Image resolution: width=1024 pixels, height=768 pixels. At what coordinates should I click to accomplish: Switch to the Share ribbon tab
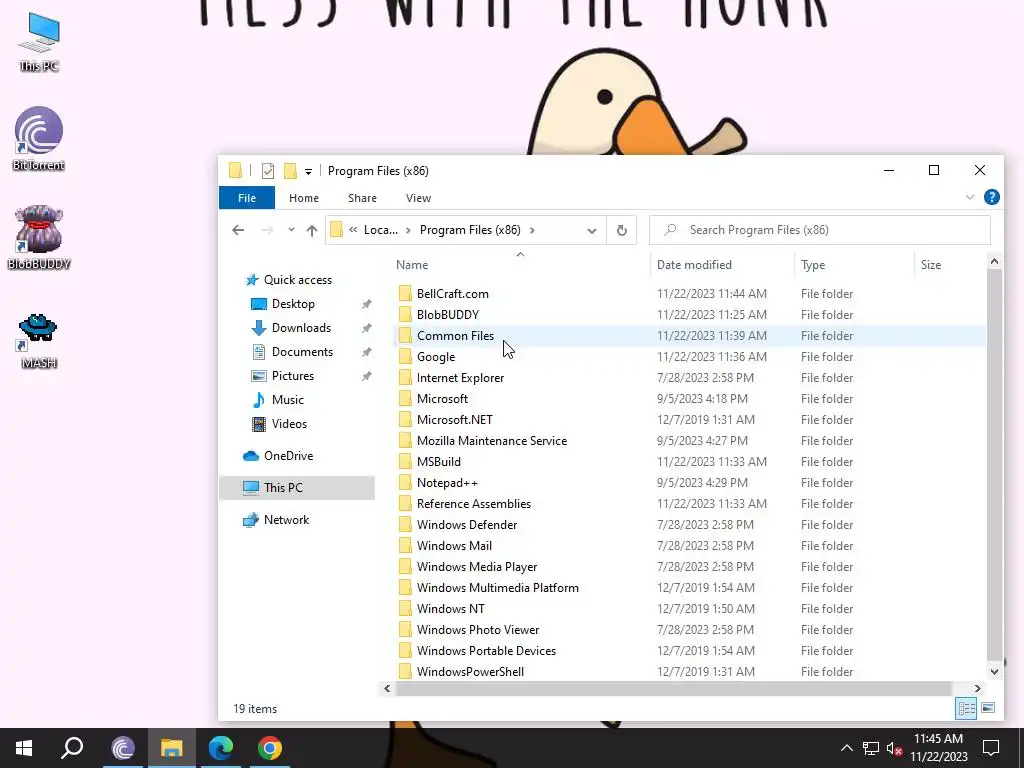tap(362, 198)
